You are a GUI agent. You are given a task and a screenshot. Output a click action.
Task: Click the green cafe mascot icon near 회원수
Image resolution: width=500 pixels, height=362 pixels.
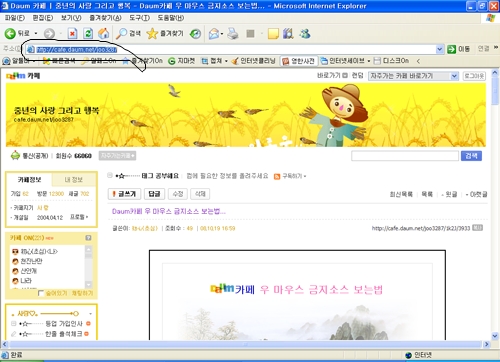[15, 156]
